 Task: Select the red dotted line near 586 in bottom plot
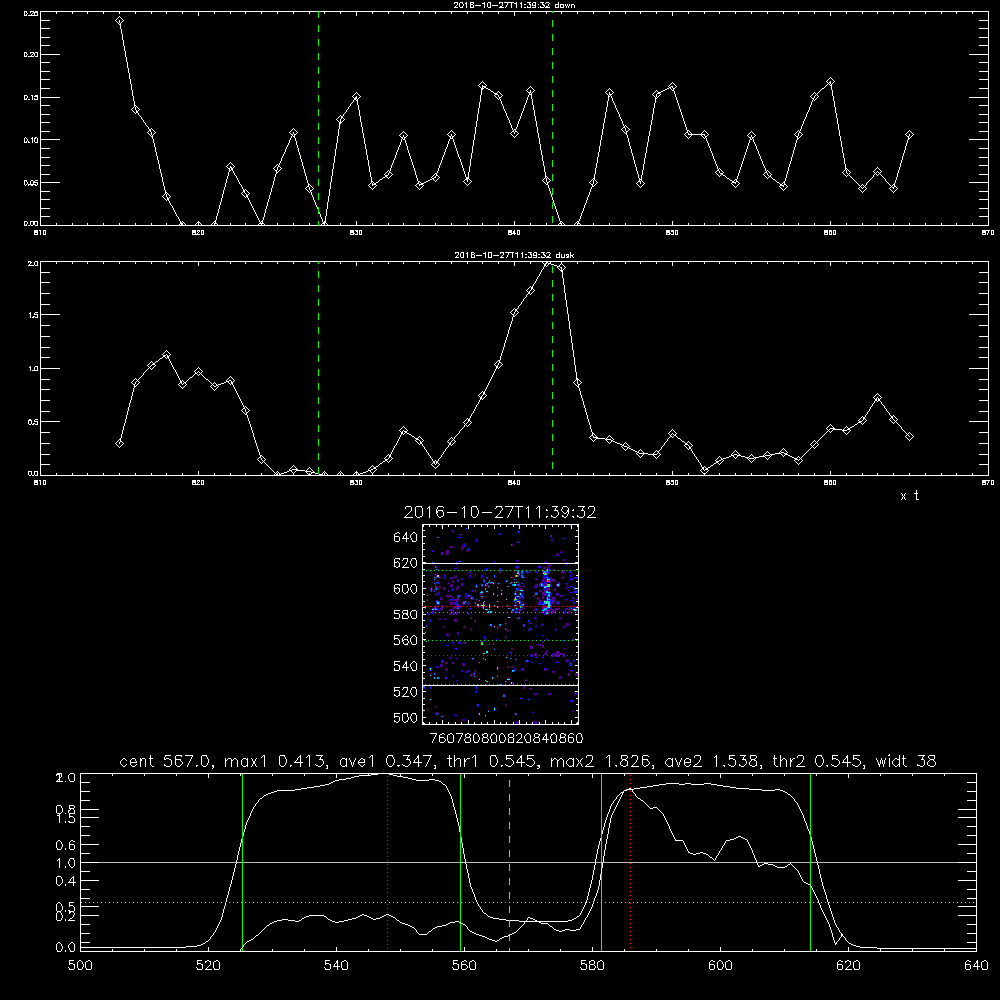click(631, 861)
